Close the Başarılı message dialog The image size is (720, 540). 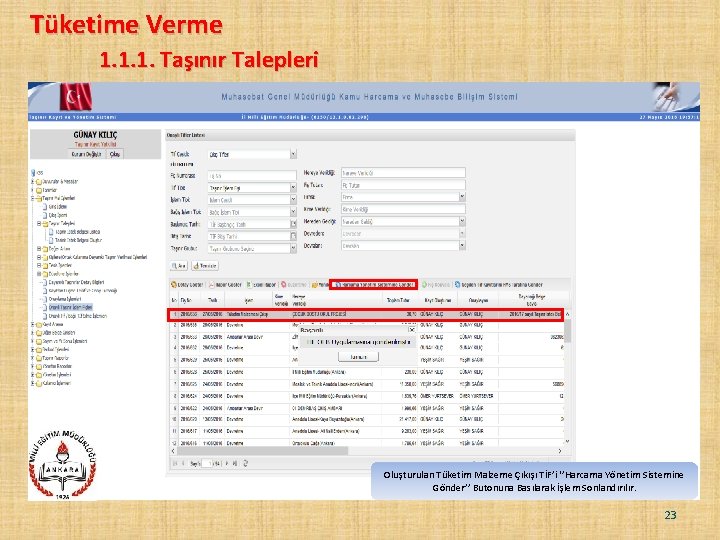[x=412, y=330]
